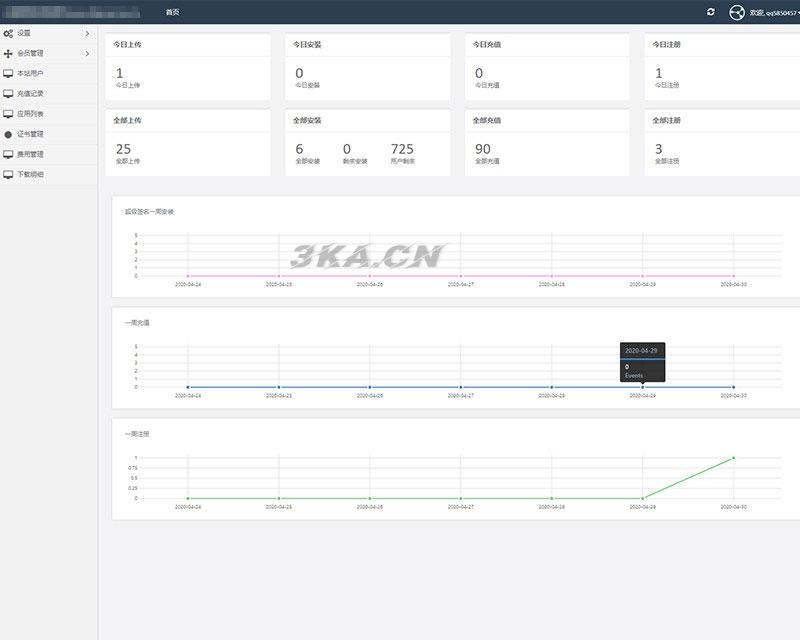Click the gears icon beside 设置
This screenshot has height=640, width=800.
8,33
